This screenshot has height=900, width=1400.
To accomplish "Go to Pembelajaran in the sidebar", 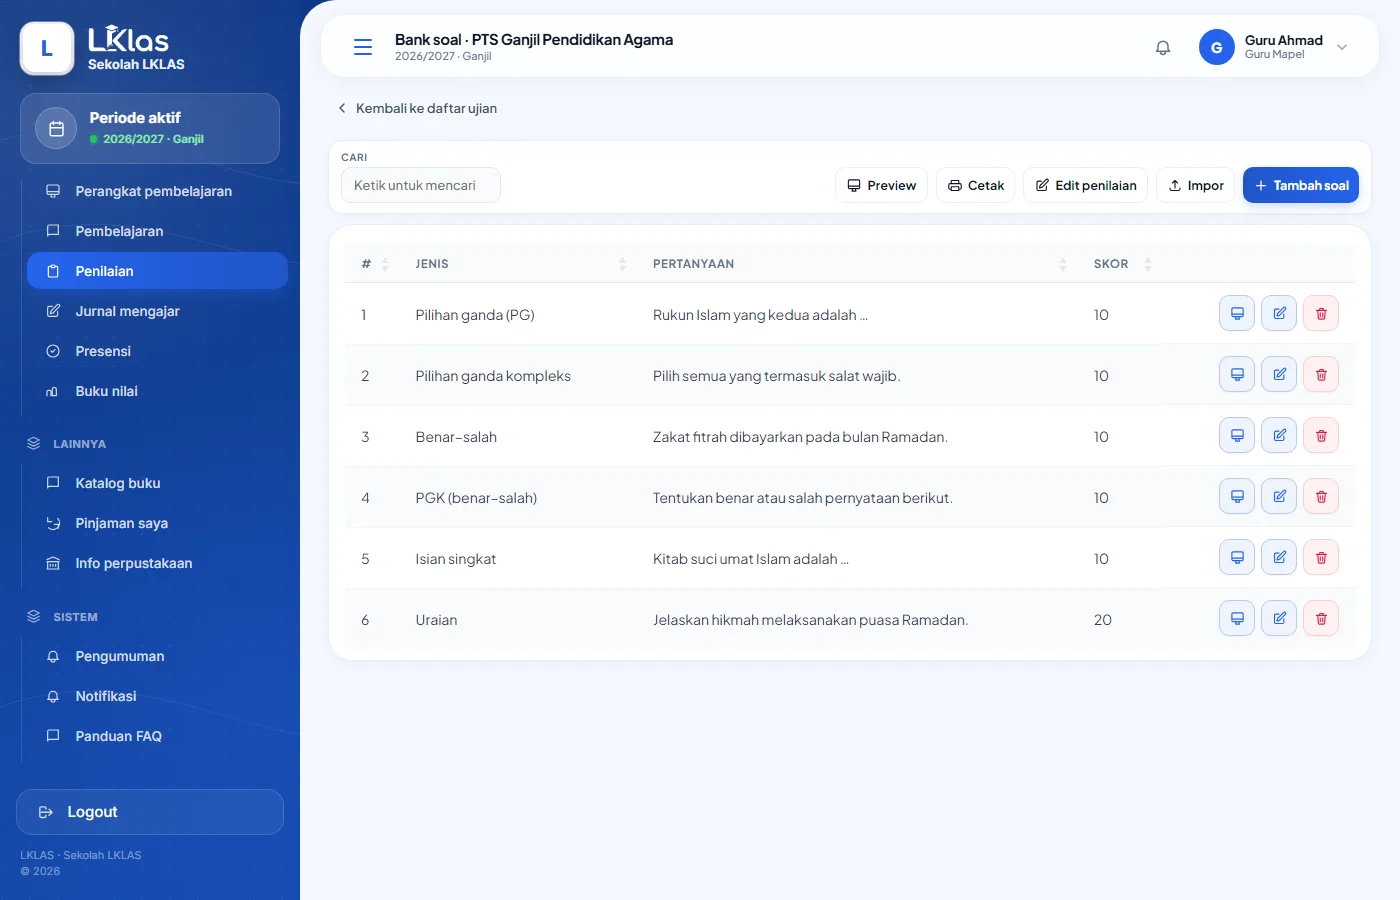I will point(157,231).
